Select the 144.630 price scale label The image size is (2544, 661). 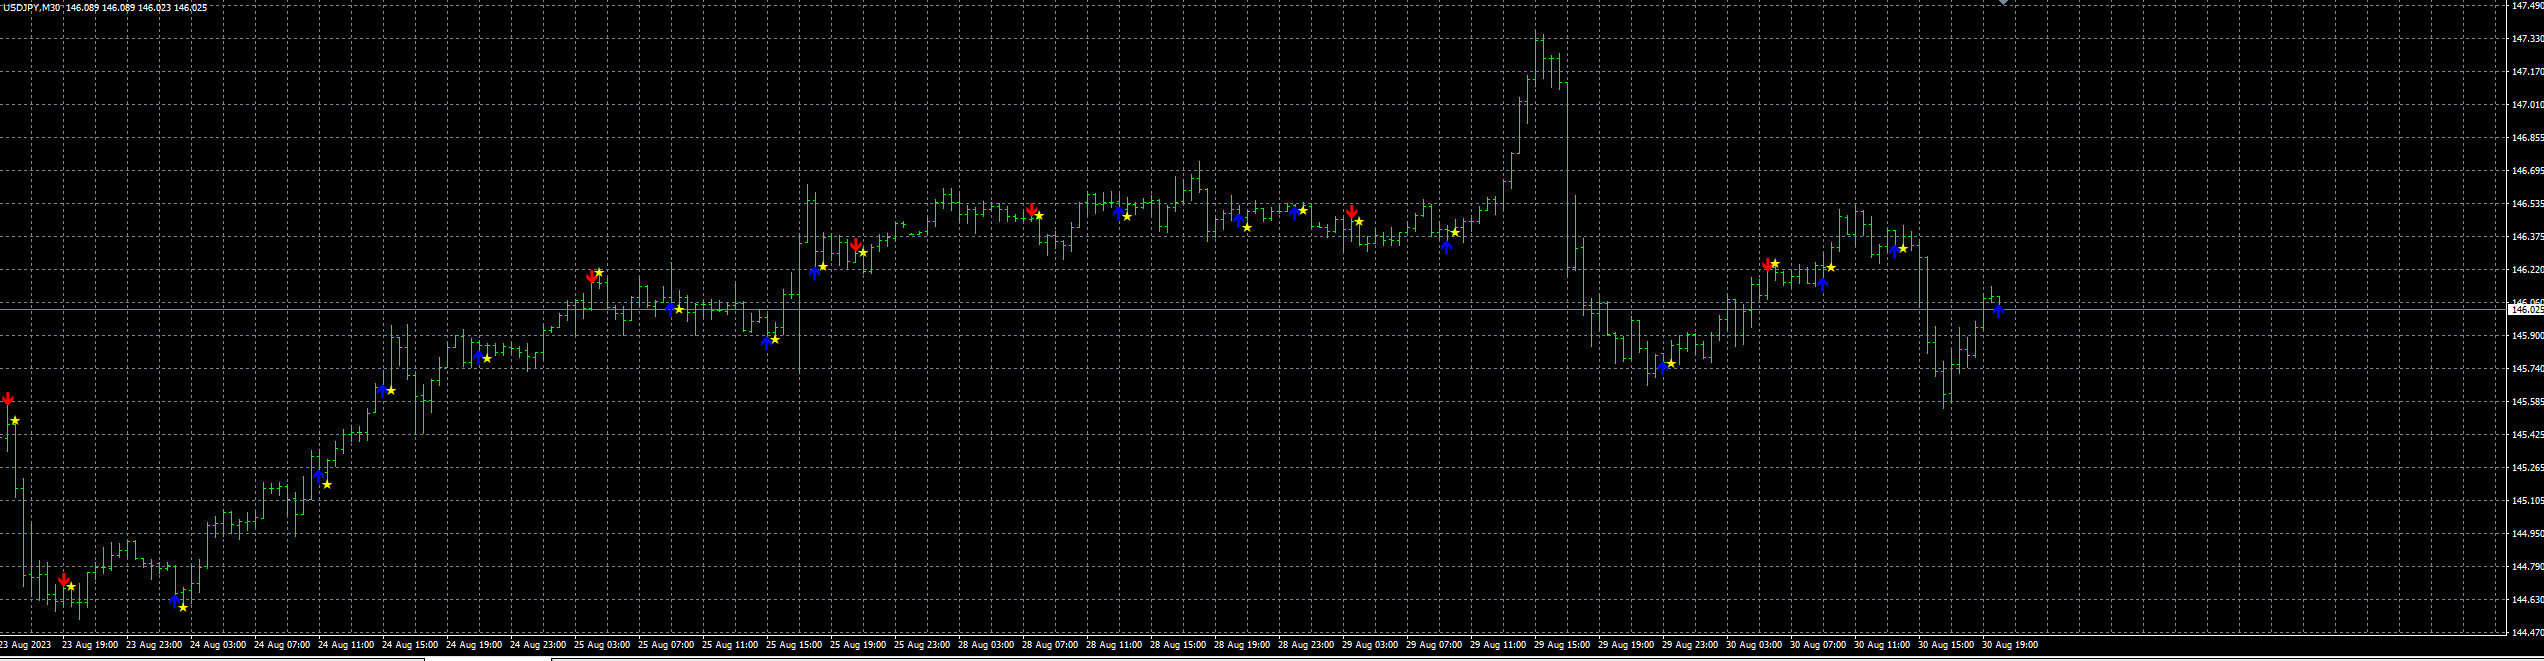(x=2527, y=600)
